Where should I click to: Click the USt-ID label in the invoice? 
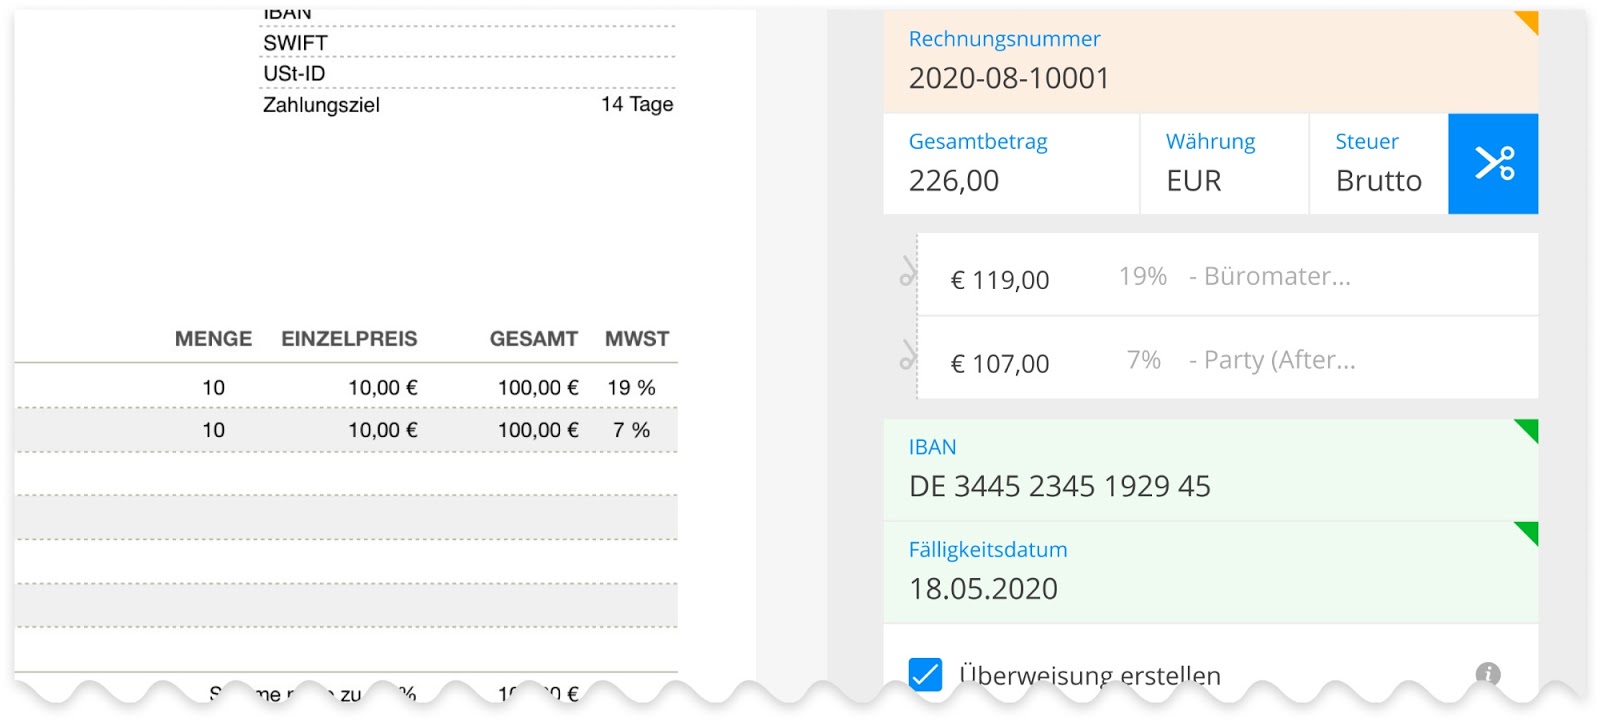tap(294, 73)
